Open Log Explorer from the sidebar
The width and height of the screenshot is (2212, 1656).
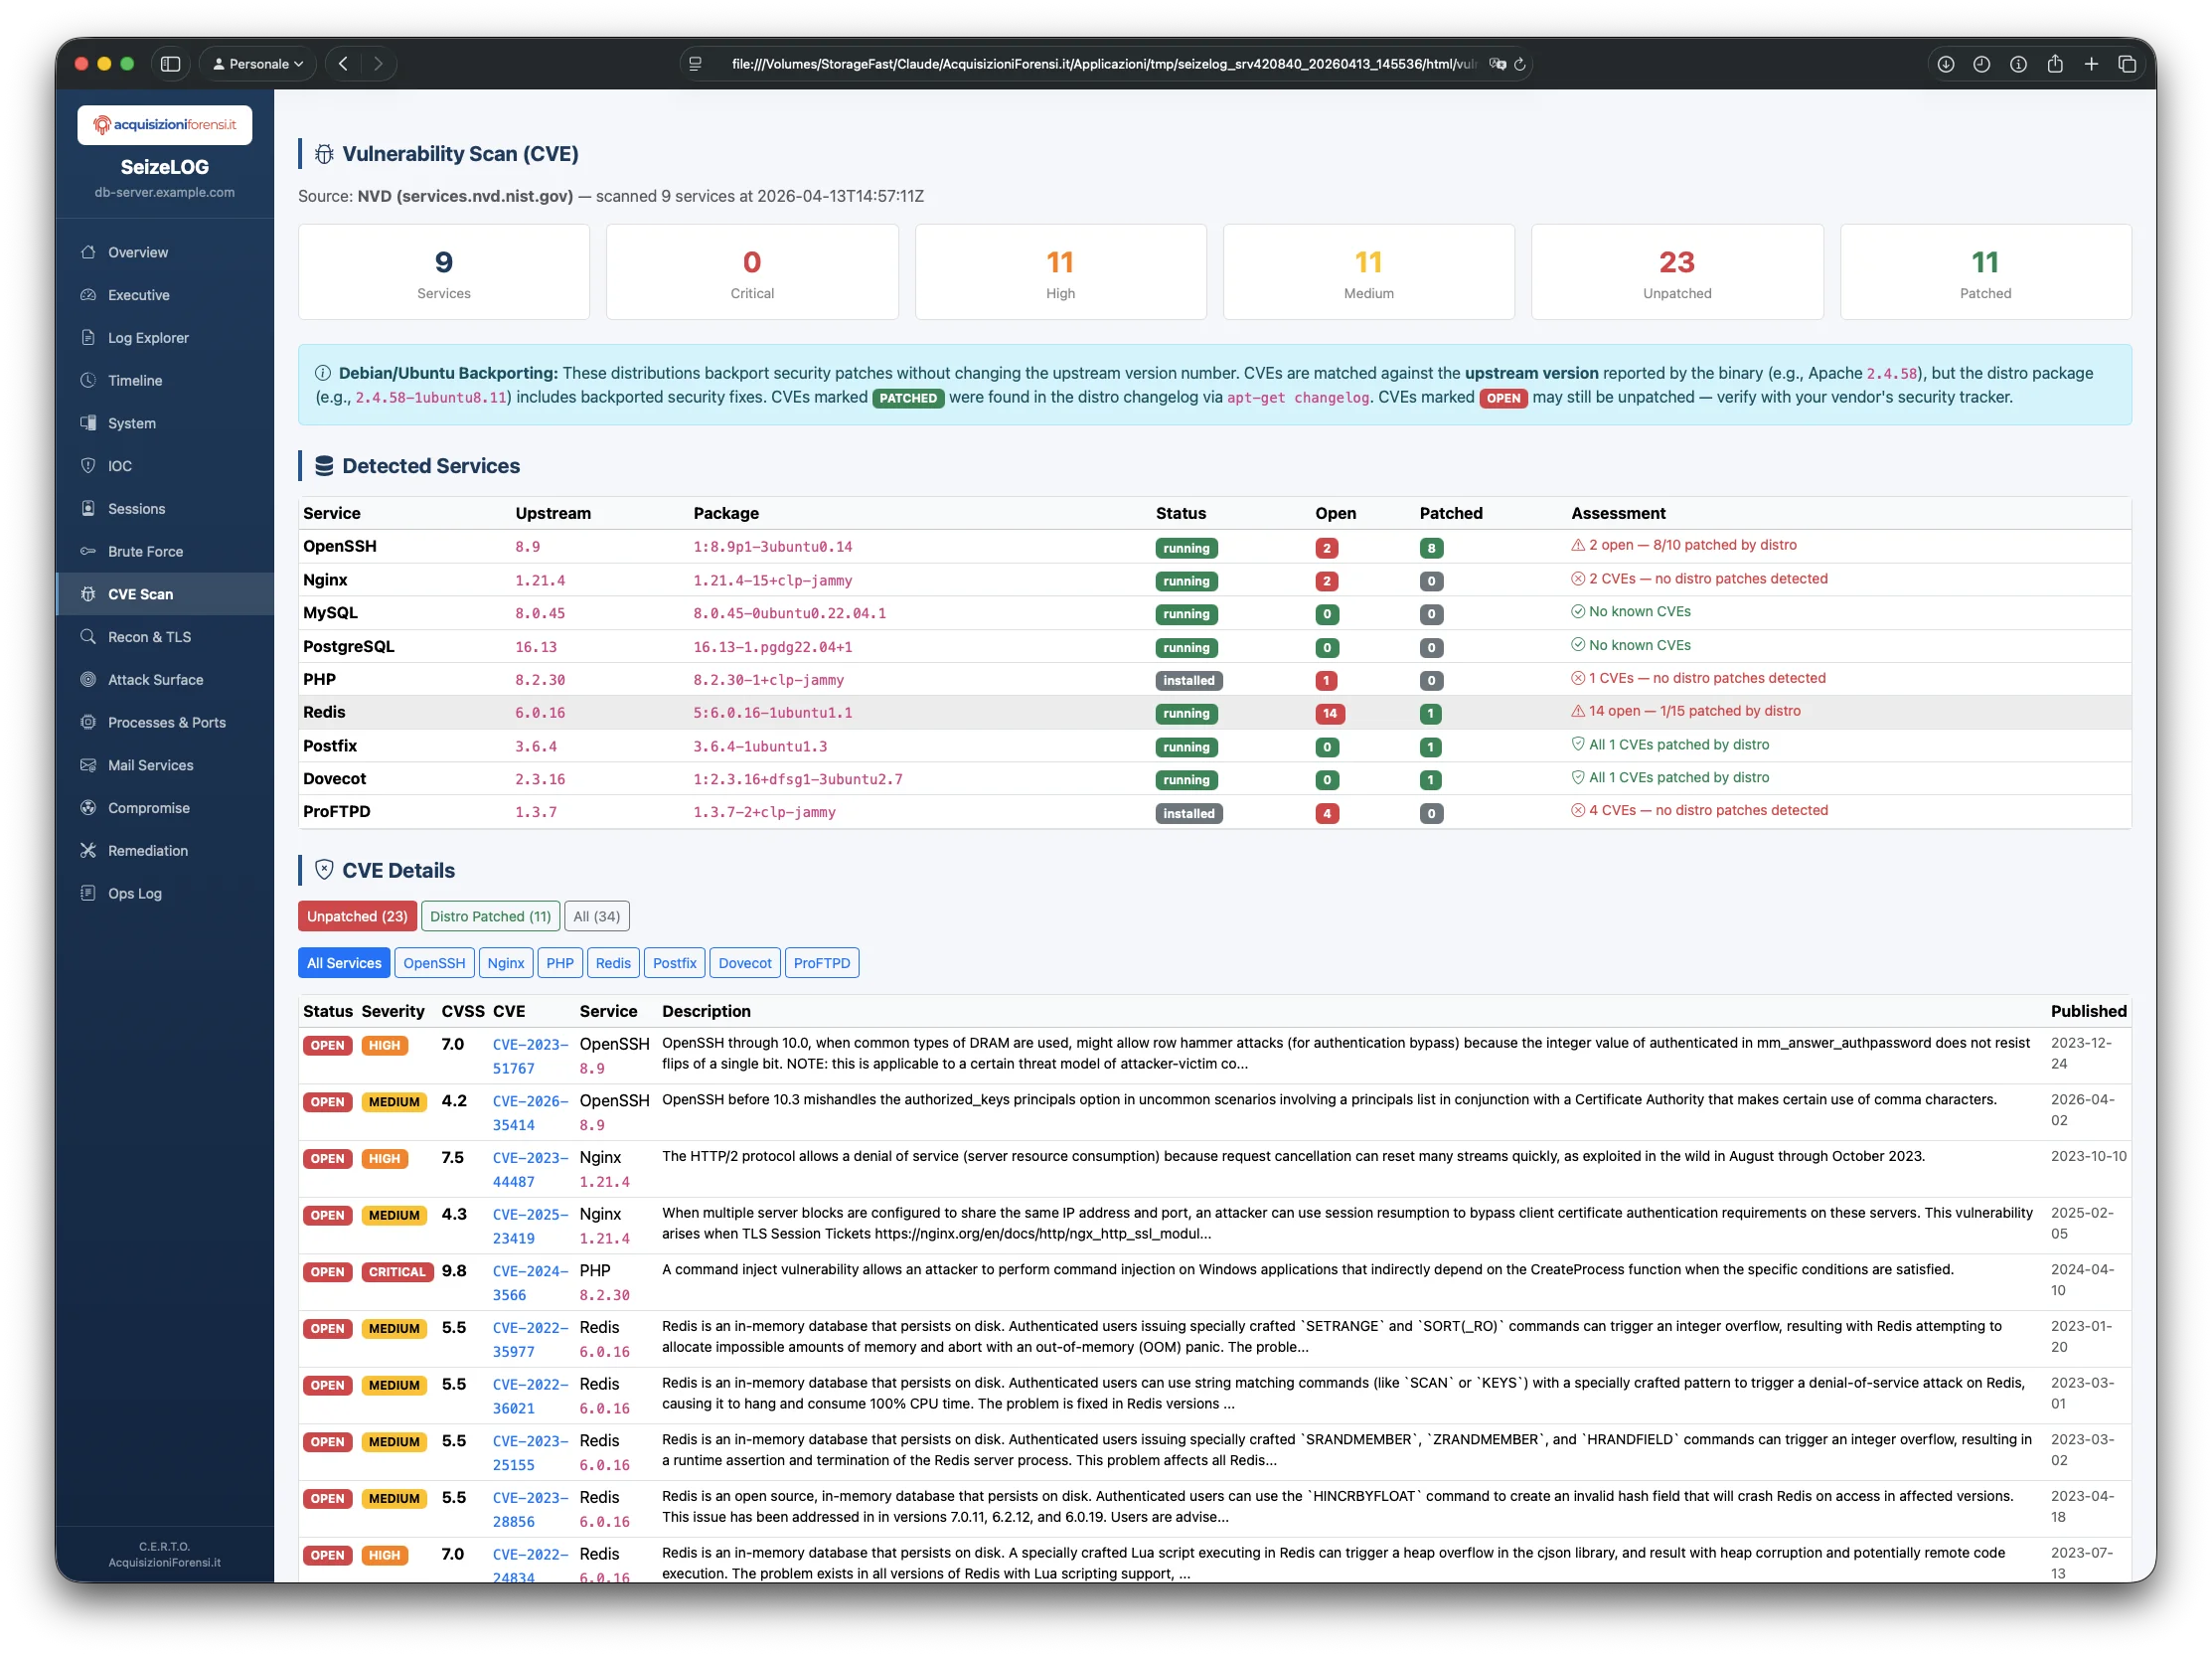click(x=148, y=338)
